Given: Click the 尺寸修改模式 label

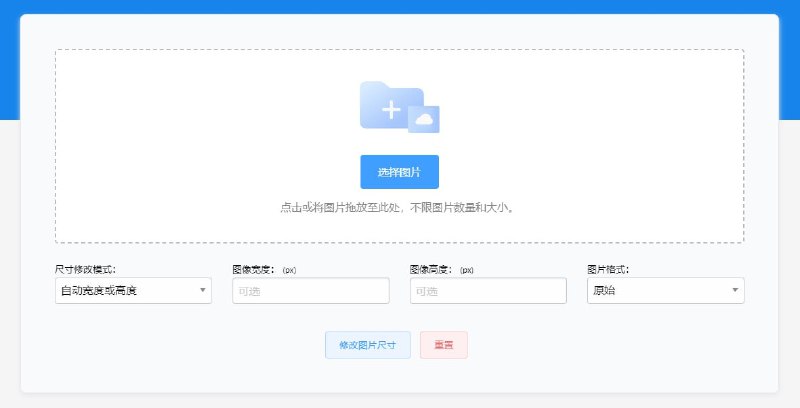Looking at the screenshot, I should click(x=85, y=269).
